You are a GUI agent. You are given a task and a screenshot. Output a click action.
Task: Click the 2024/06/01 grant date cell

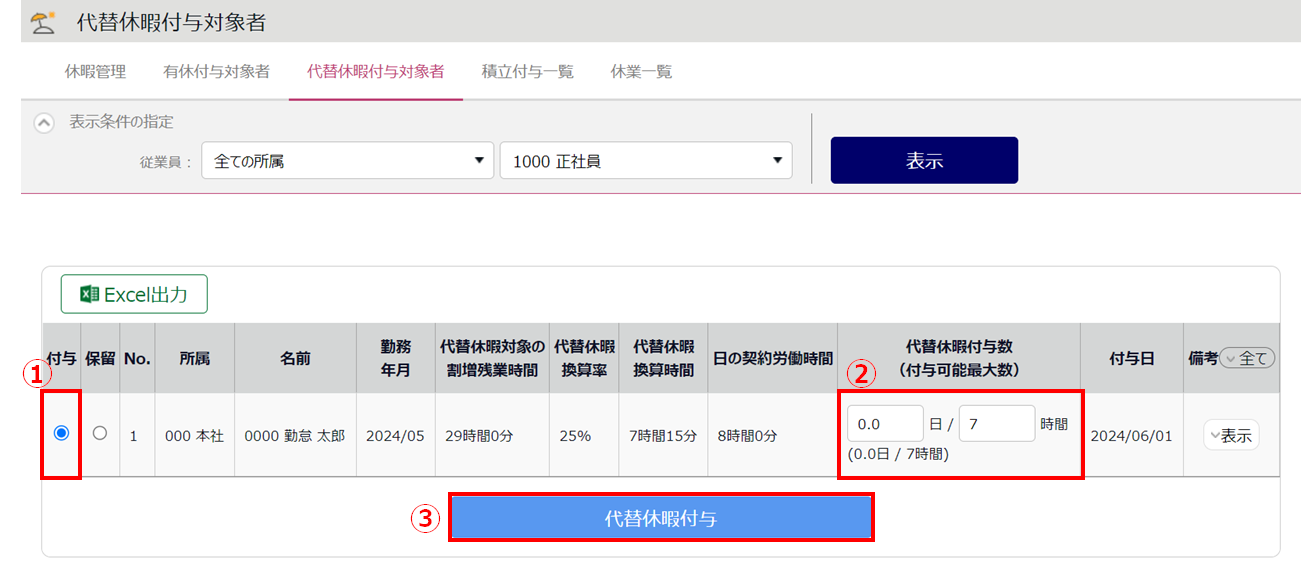click(1131, 436)
